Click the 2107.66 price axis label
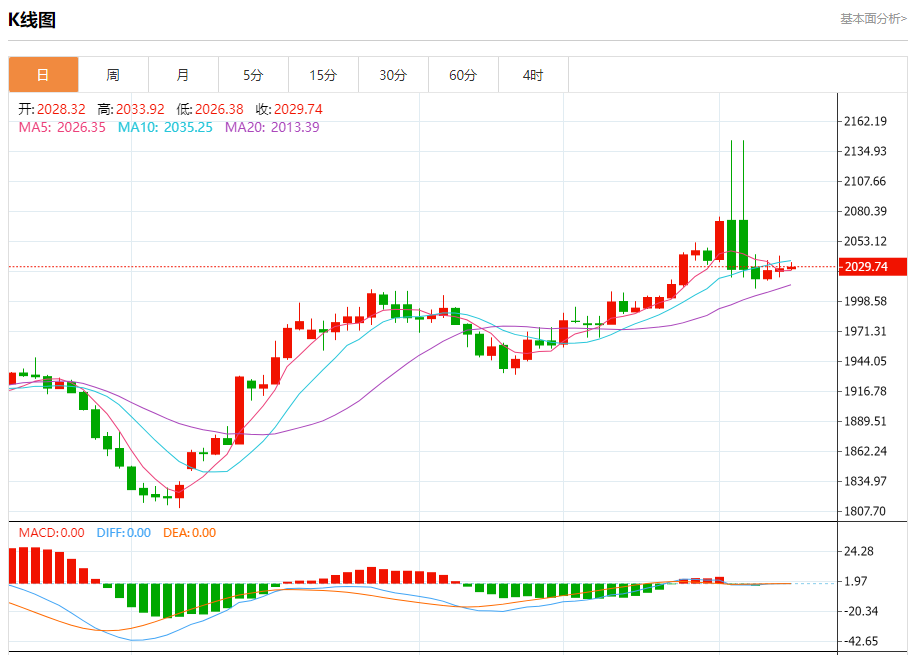The height and width of the screenshot is (655, 916). click(x=865, y=181)
